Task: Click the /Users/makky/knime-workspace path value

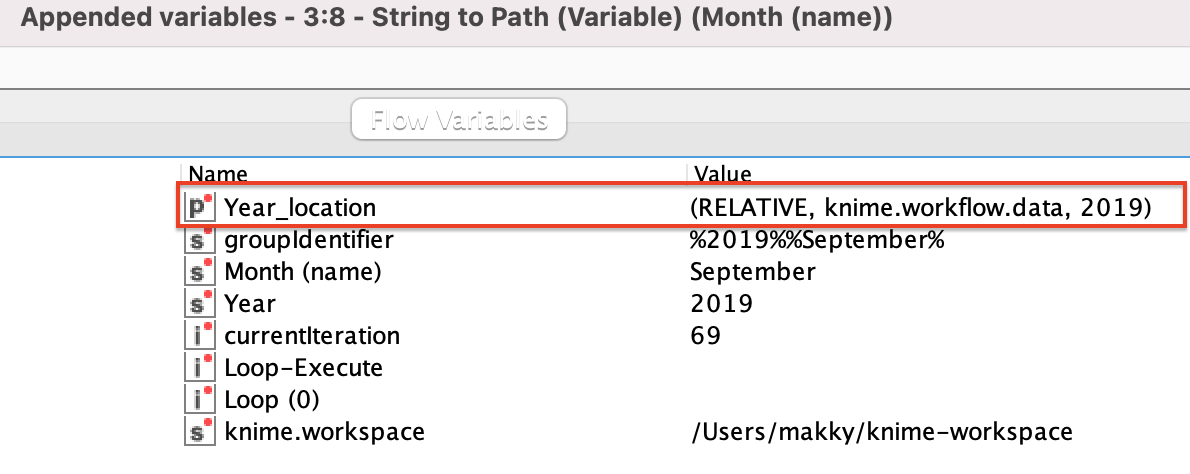Action: point(881,432)
